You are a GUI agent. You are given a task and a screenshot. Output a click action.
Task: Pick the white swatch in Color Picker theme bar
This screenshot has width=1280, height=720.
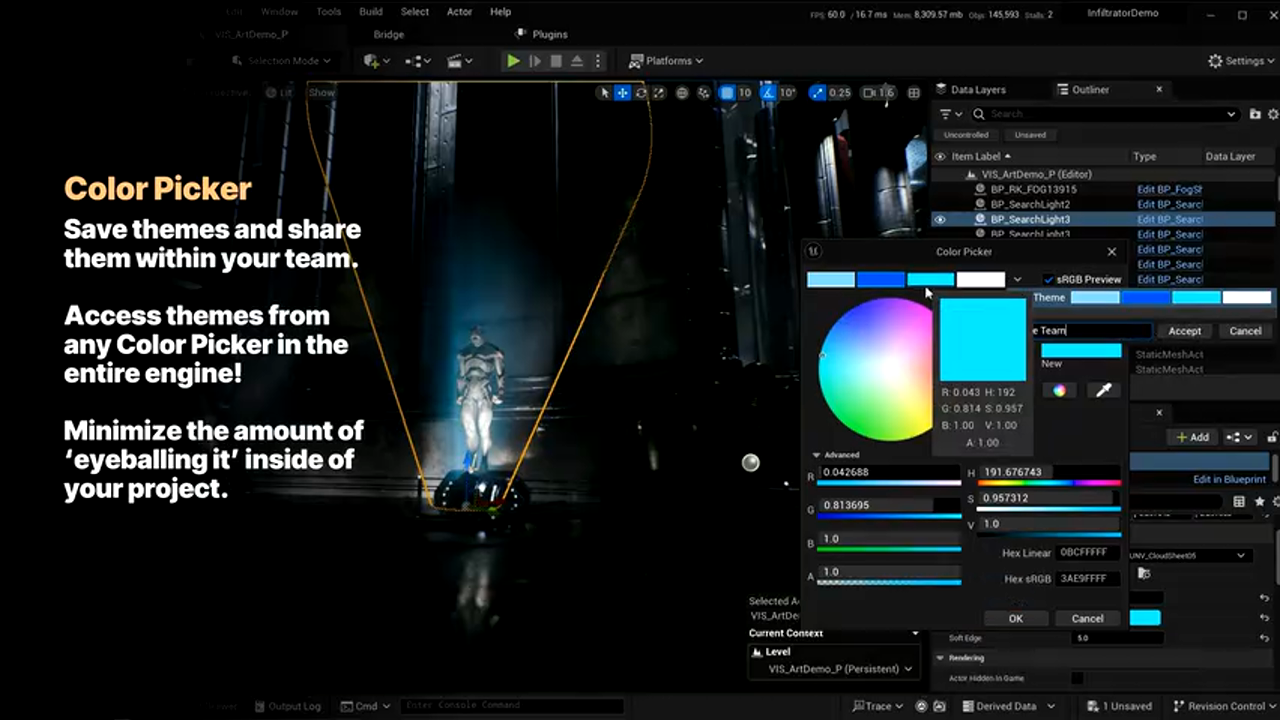click(x=980, y=280)
